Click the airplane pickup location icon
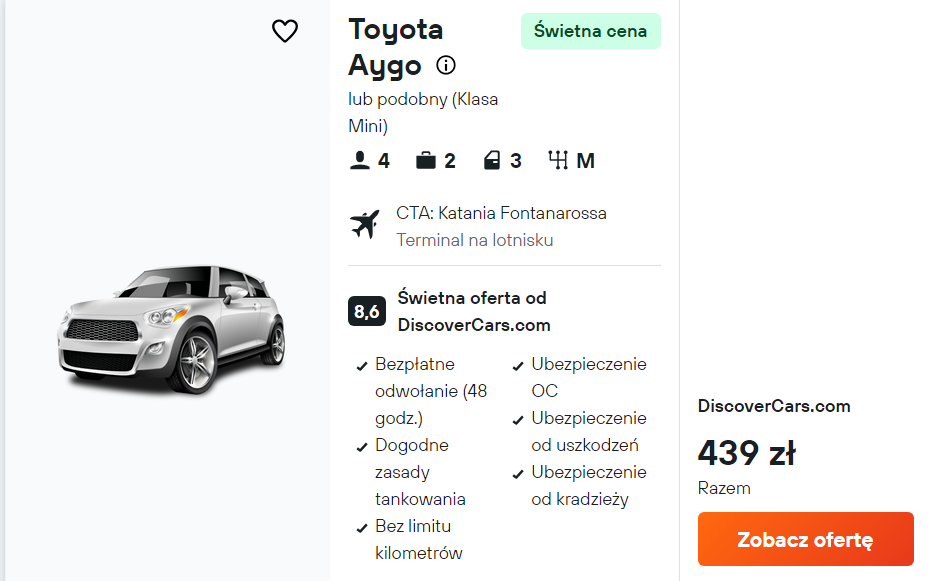Viewport: 932px width, 581px height. [x=365, y=225]
